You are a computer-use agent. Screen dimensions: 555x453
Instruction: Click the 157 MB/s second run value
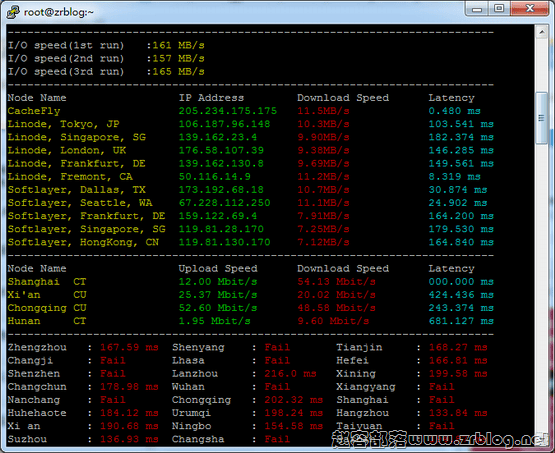click(x=178, y=58)
